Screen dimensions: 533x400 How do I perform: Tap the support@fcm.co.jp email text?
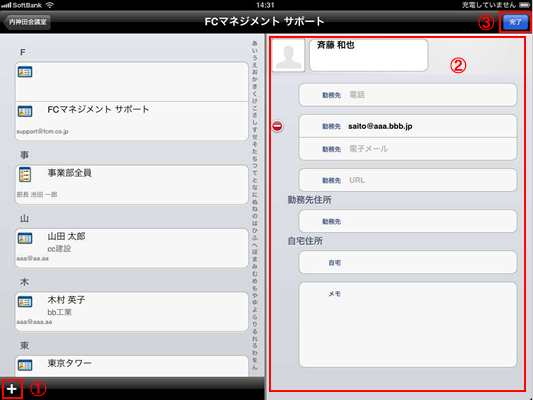[42, 132]
